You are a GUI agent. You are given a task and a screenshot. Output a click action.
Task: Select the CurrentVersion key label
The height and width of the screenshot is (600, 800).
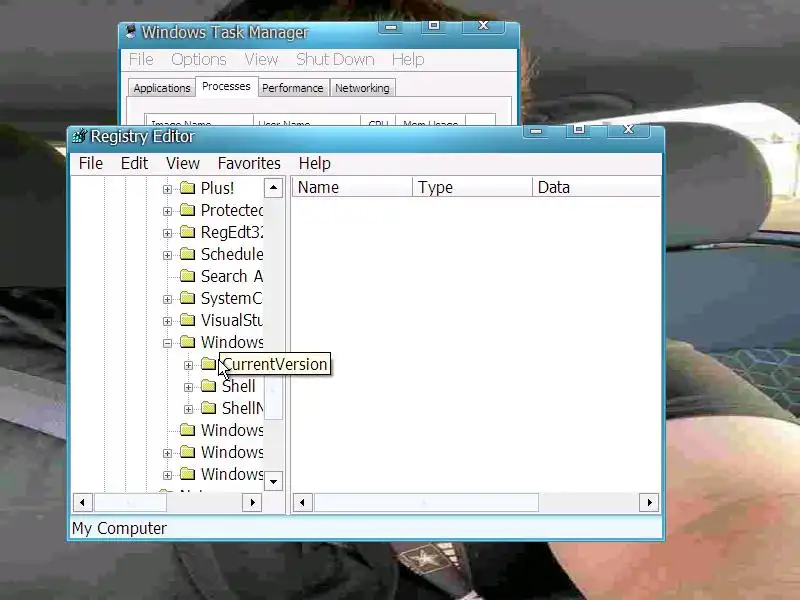(x=274, y=364)
